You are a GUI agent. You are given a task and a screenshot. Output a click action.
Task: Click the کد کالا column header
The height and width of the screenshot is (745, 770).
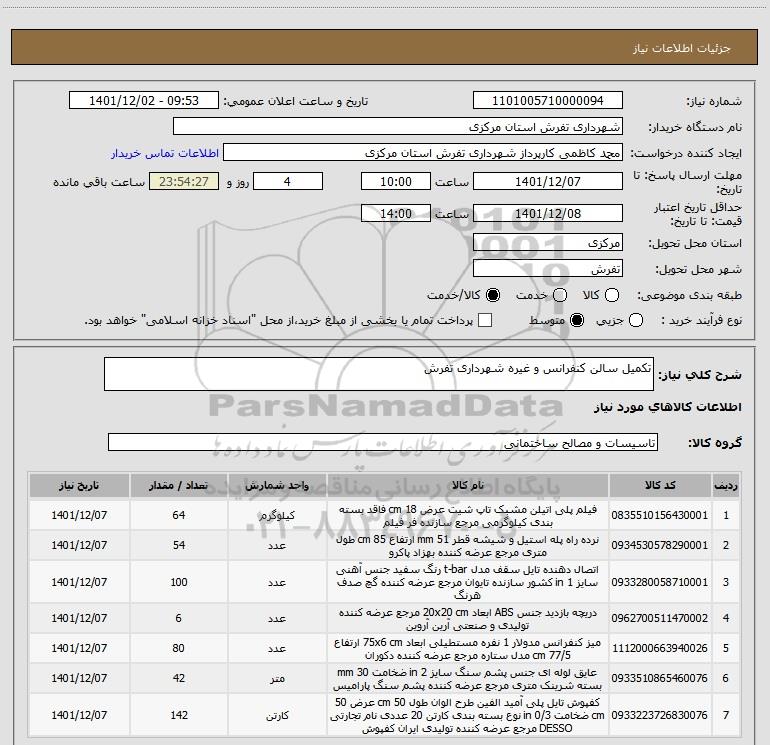[x=660, y=486]
